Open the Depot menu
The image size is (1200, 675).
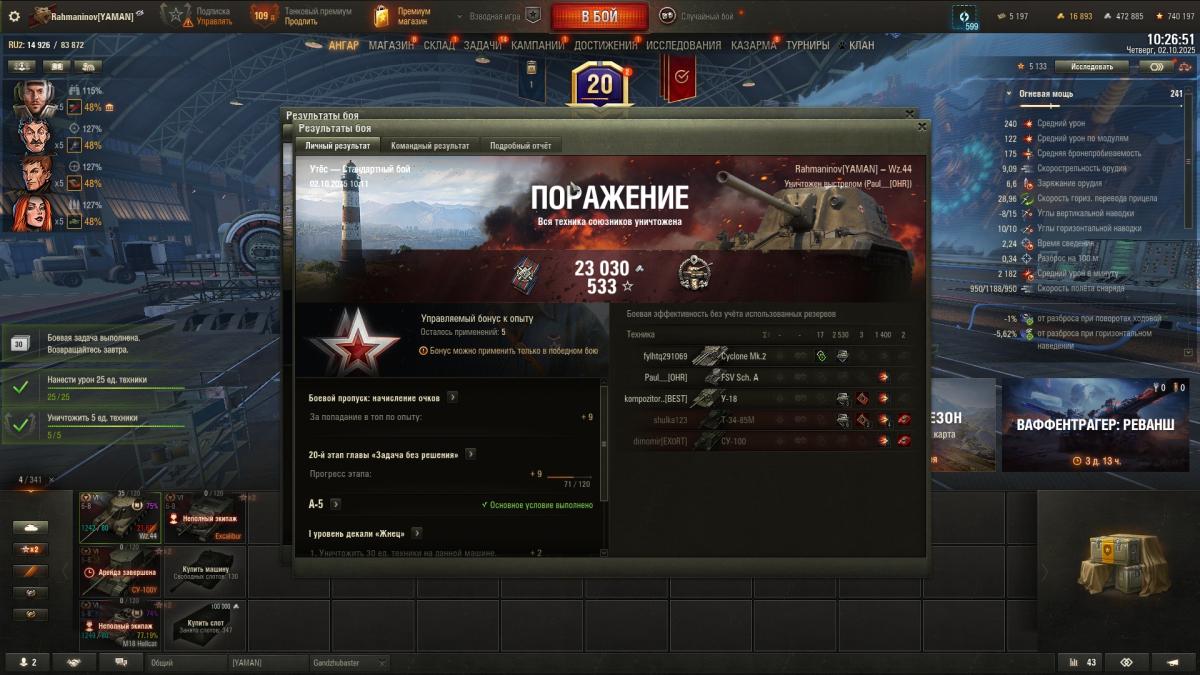click(438, 45)
